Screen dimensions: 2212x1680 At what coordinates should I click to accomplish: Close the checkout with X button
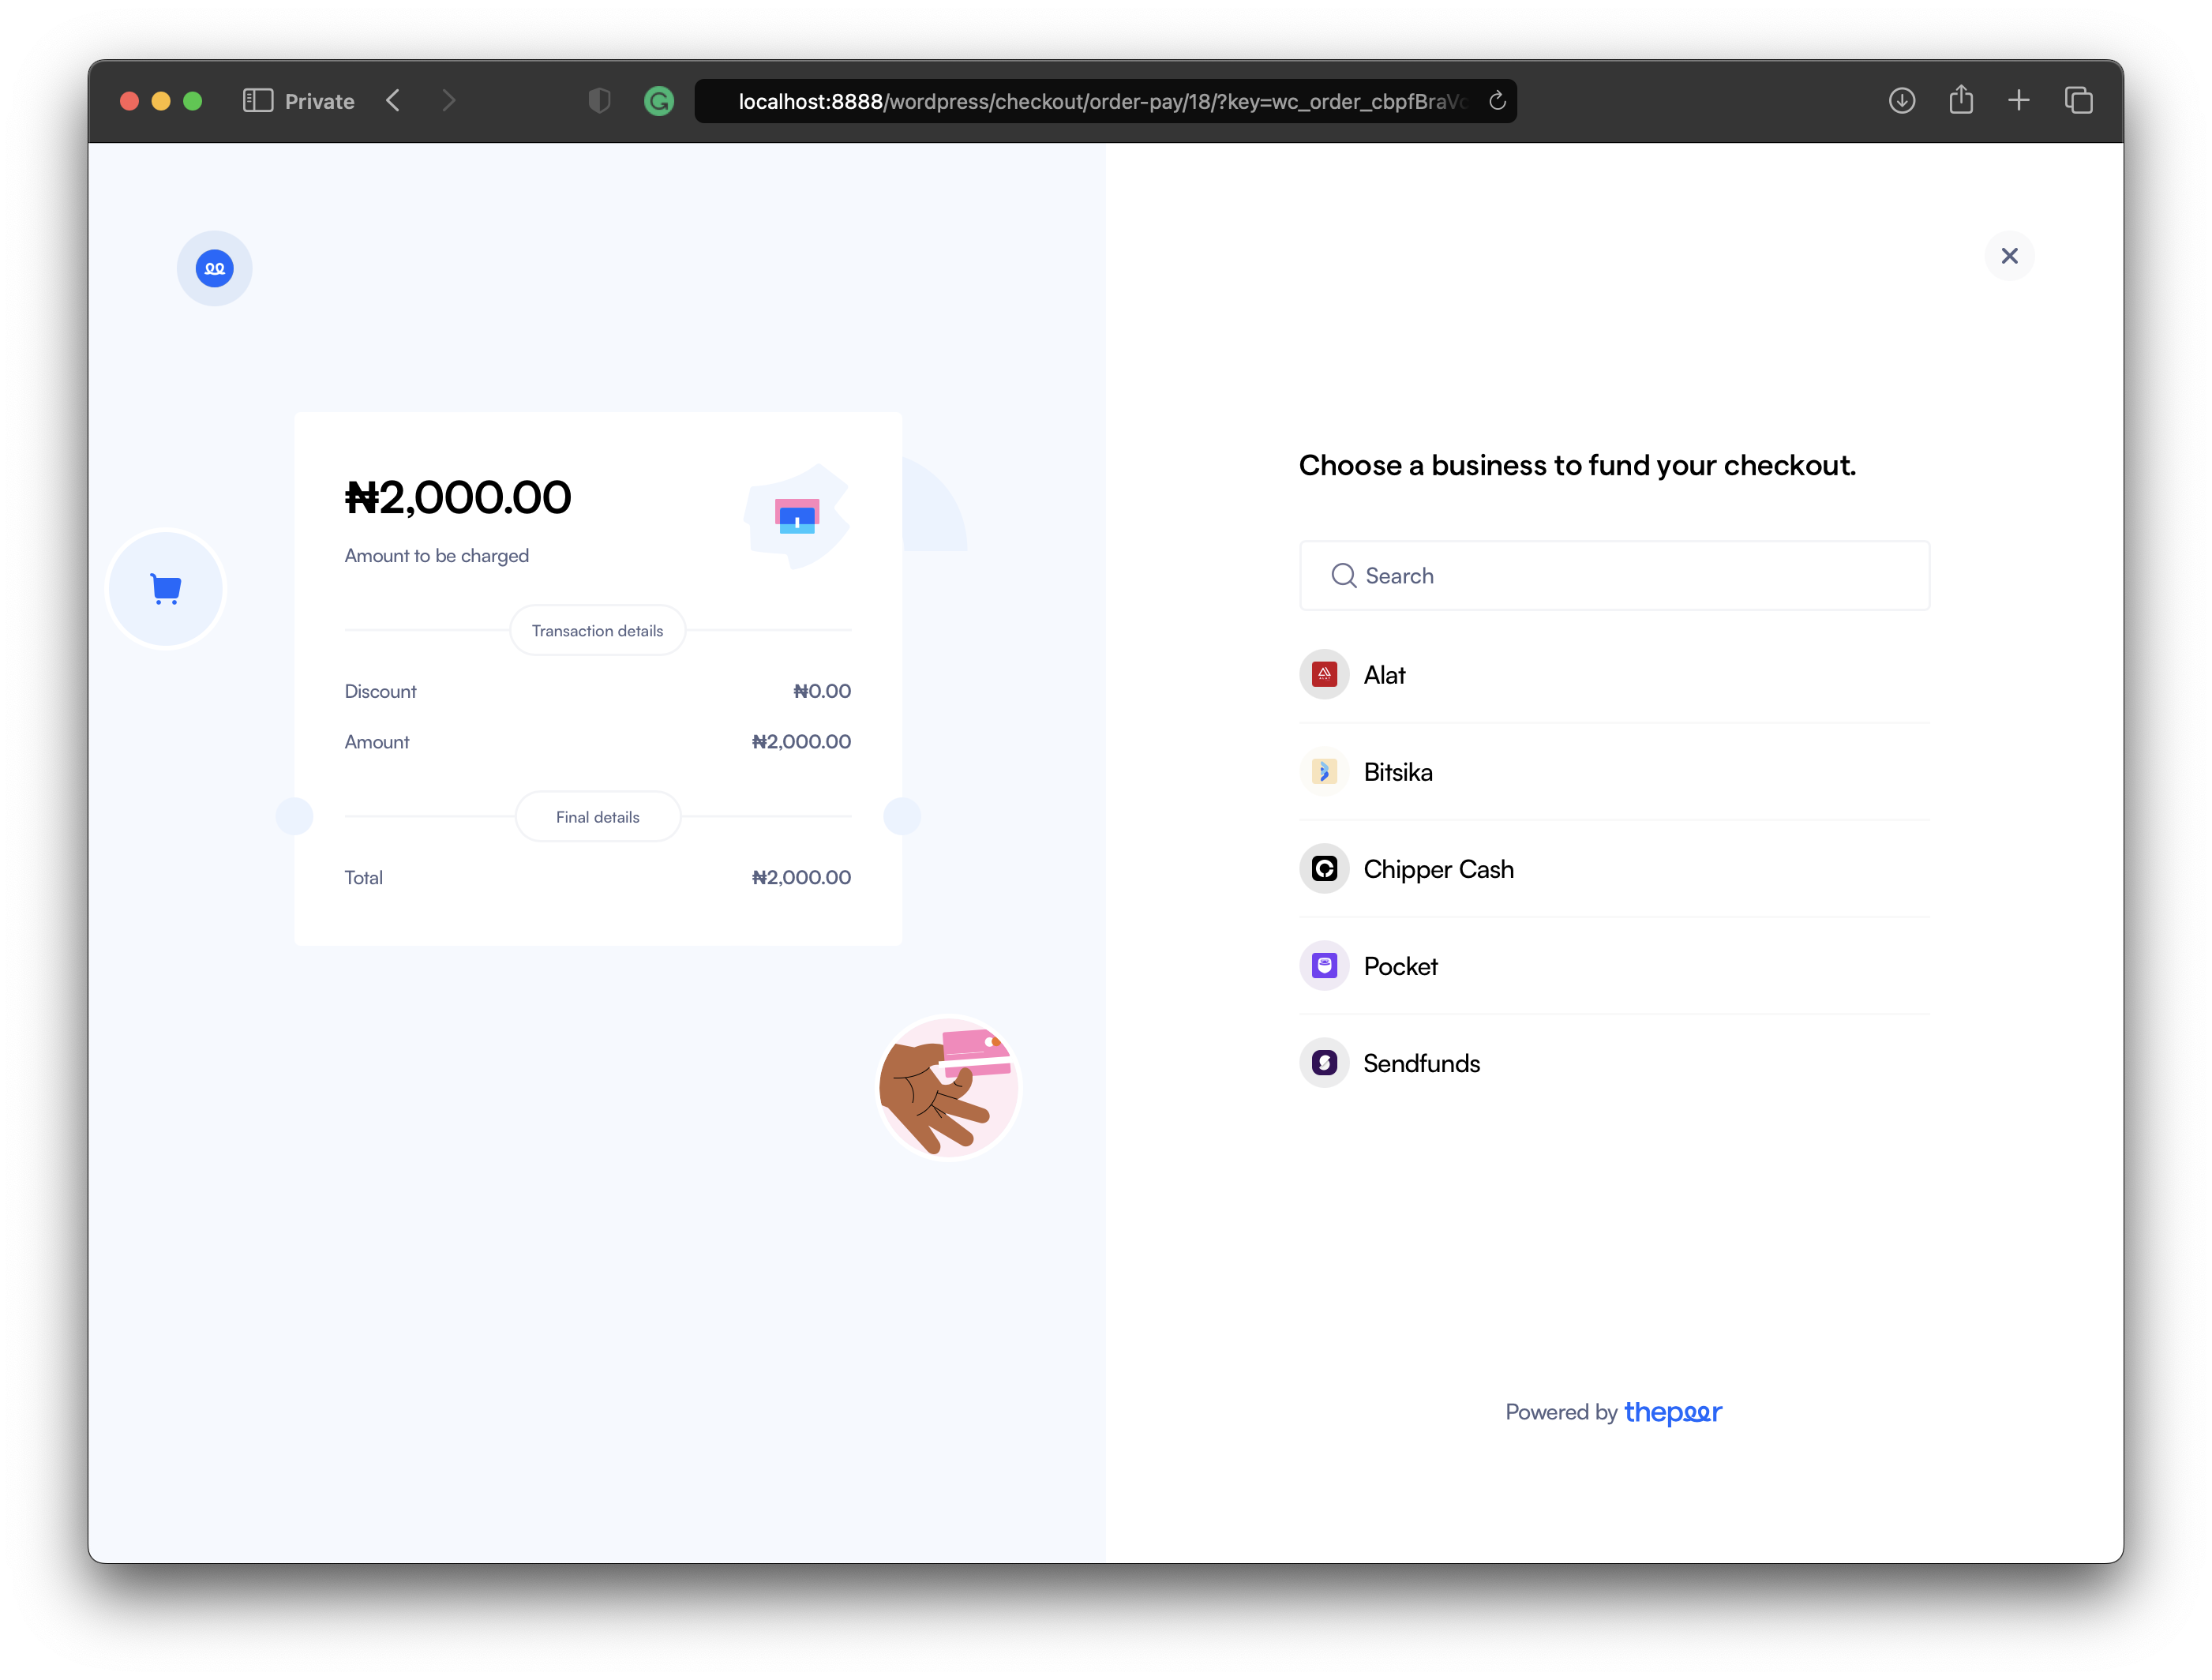(x=2009, y=256)
